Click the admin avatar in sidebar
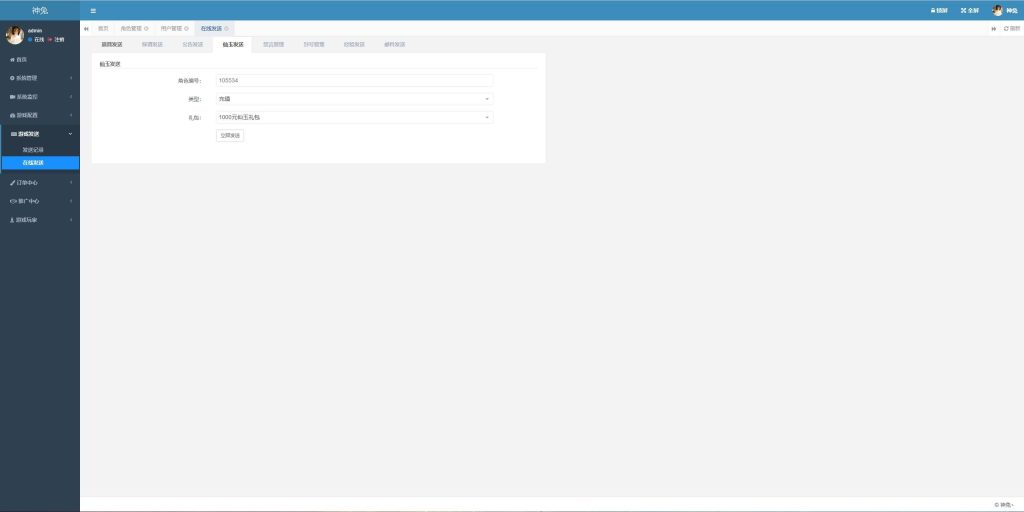Viewport: 1024px width, 512px height. pos(14,35)
